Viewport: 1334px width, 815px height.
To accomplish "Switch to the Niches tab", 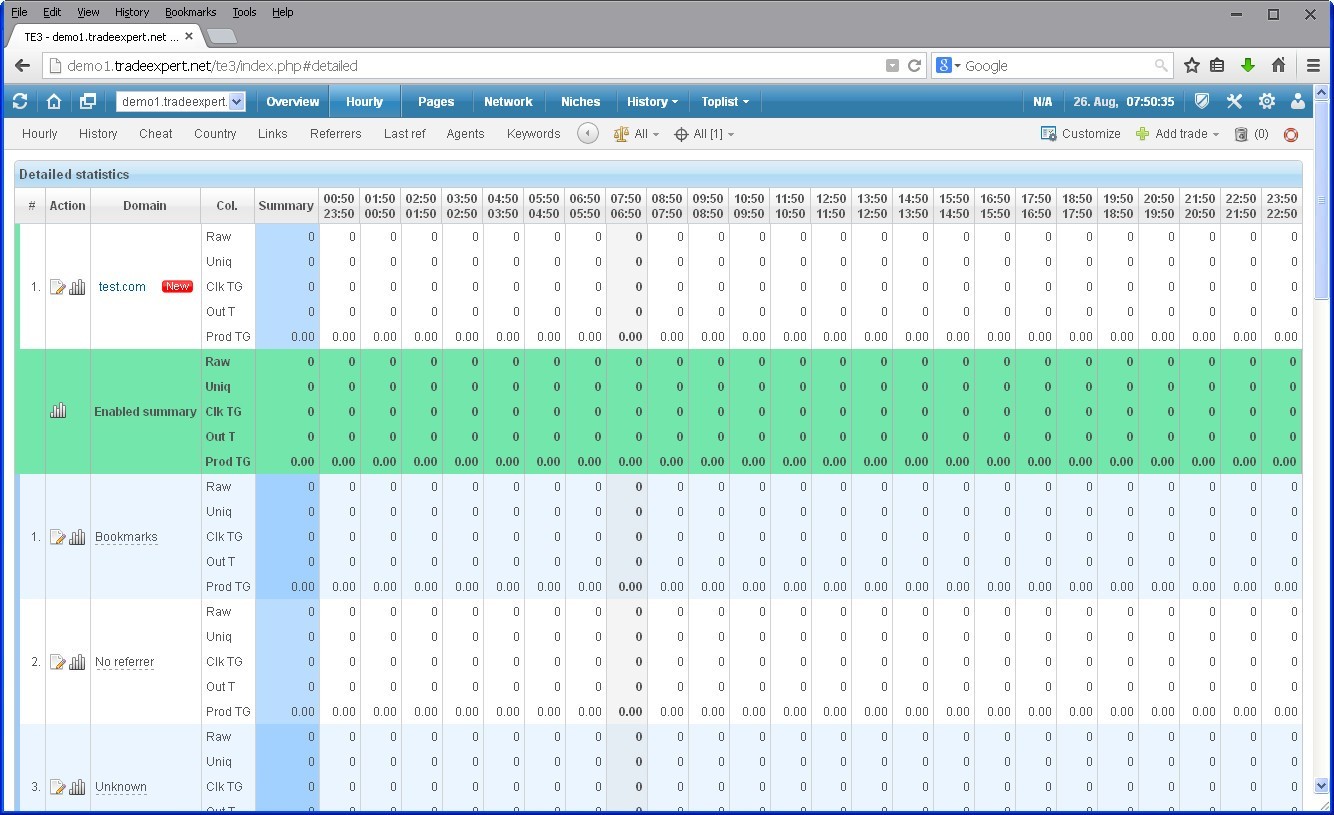I will tap(580, 102).
